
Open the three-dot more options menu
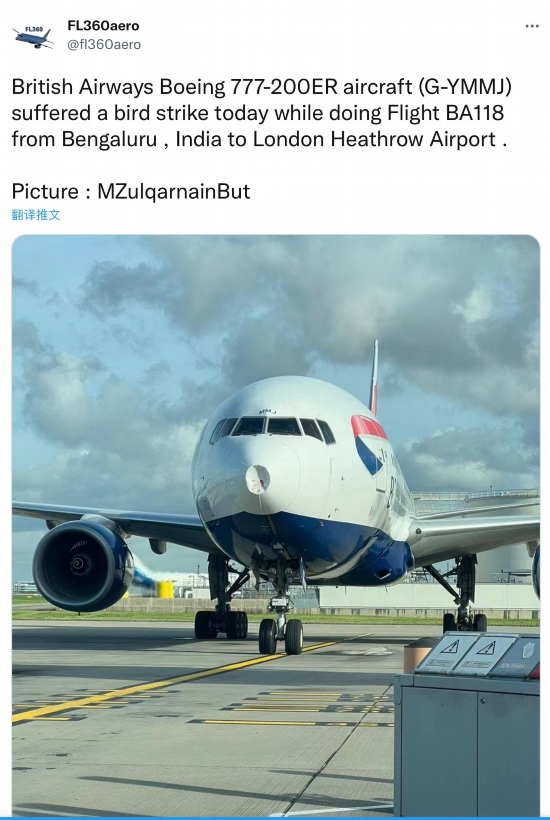pos(532,26)
